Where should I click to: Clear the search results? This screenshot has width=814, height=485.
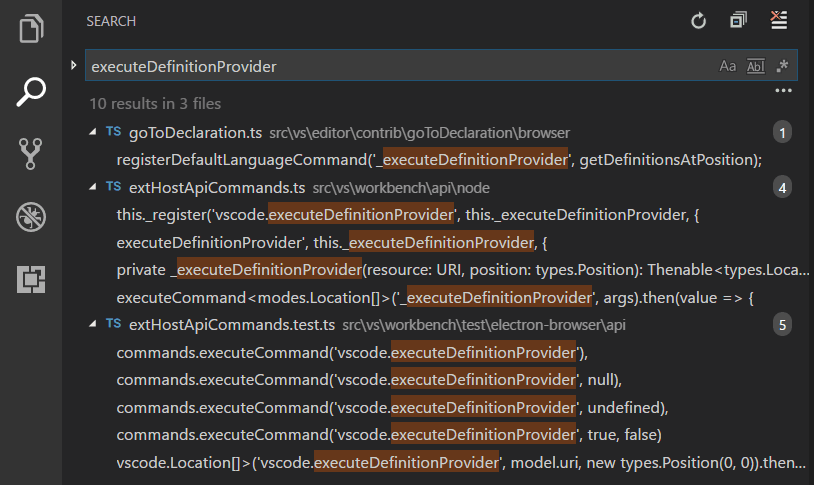pos(779,21)
